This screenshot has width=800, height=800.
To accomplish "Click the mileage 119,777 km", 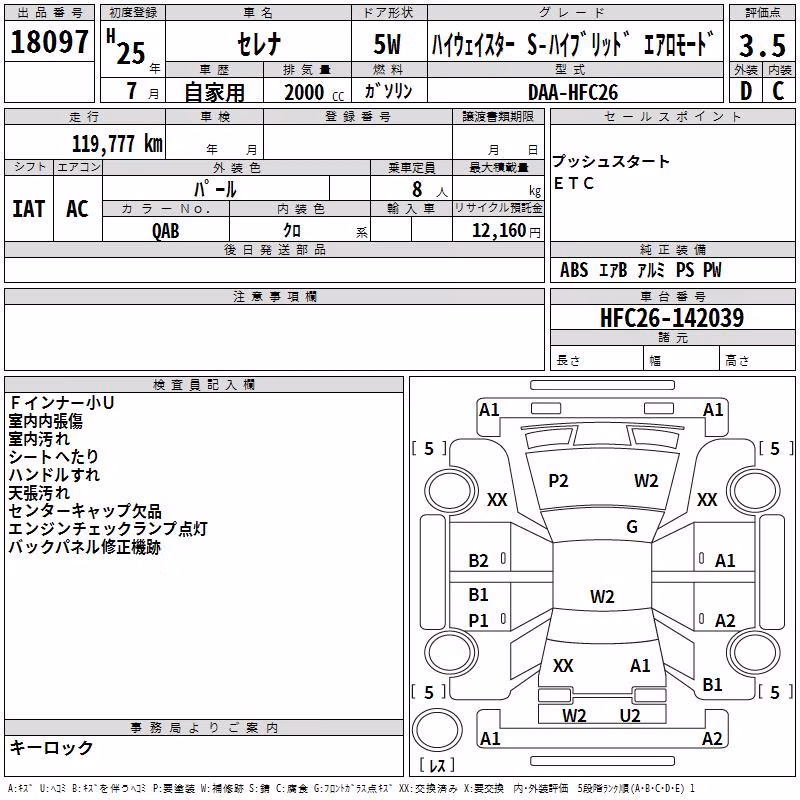I will point(117,144).
